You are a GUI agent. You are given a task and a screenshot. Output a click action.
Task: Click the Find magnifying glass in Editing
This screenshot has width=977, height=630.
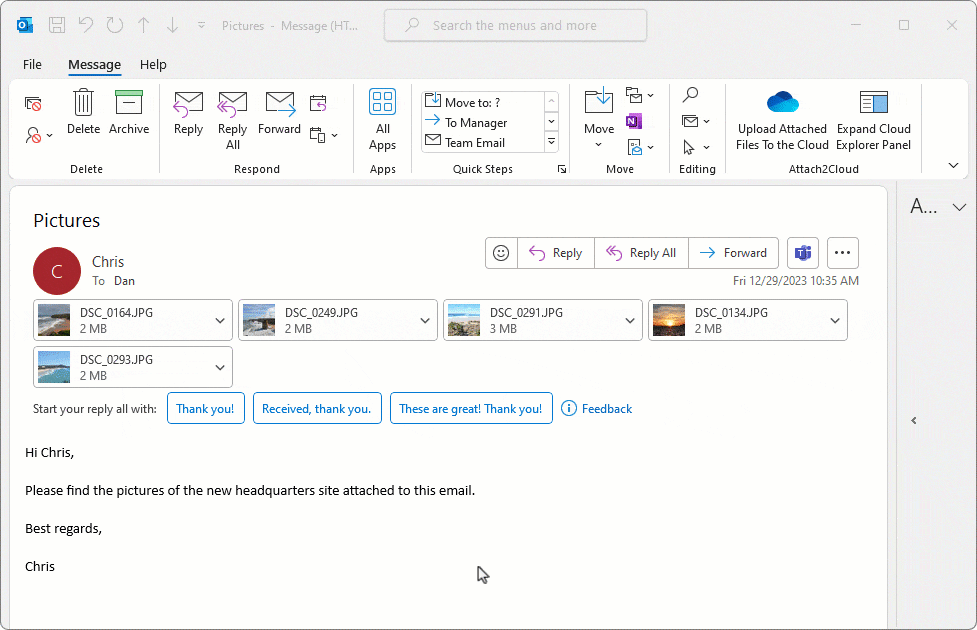[690, 95]
